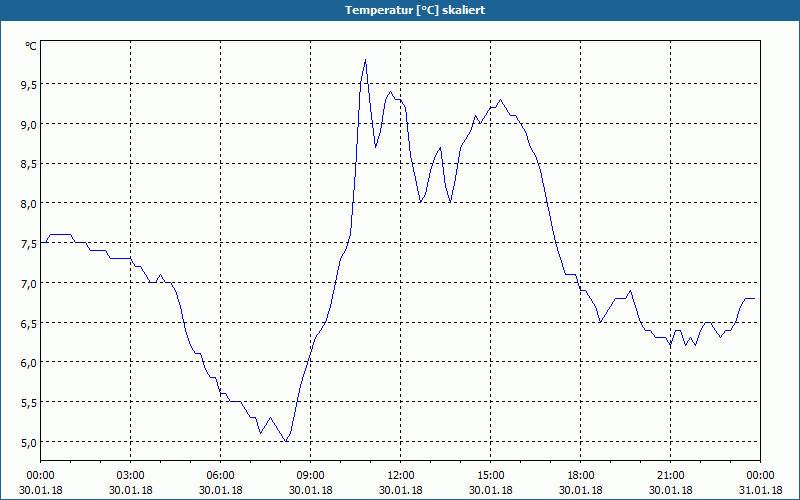Pick the 15:00 time label
Screen dimensions: 800x500
click(x=490, y=476)
